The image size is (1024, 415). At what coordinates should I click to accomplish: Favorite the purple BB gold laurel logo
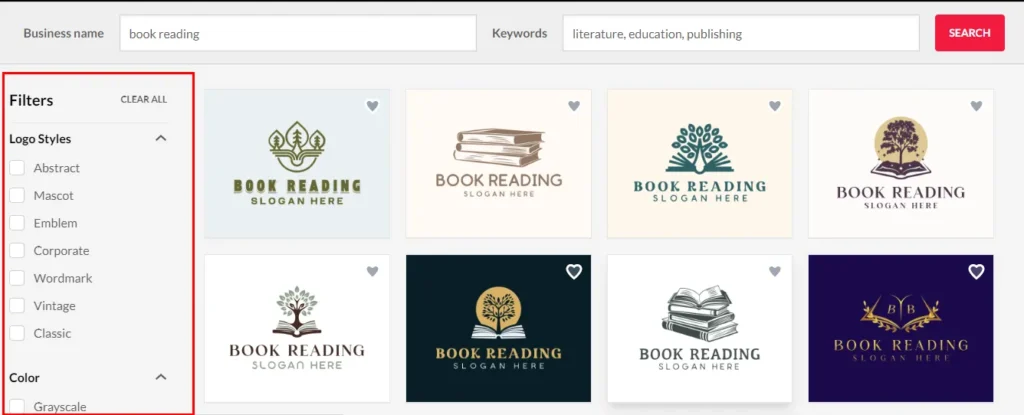click(976, 271)
